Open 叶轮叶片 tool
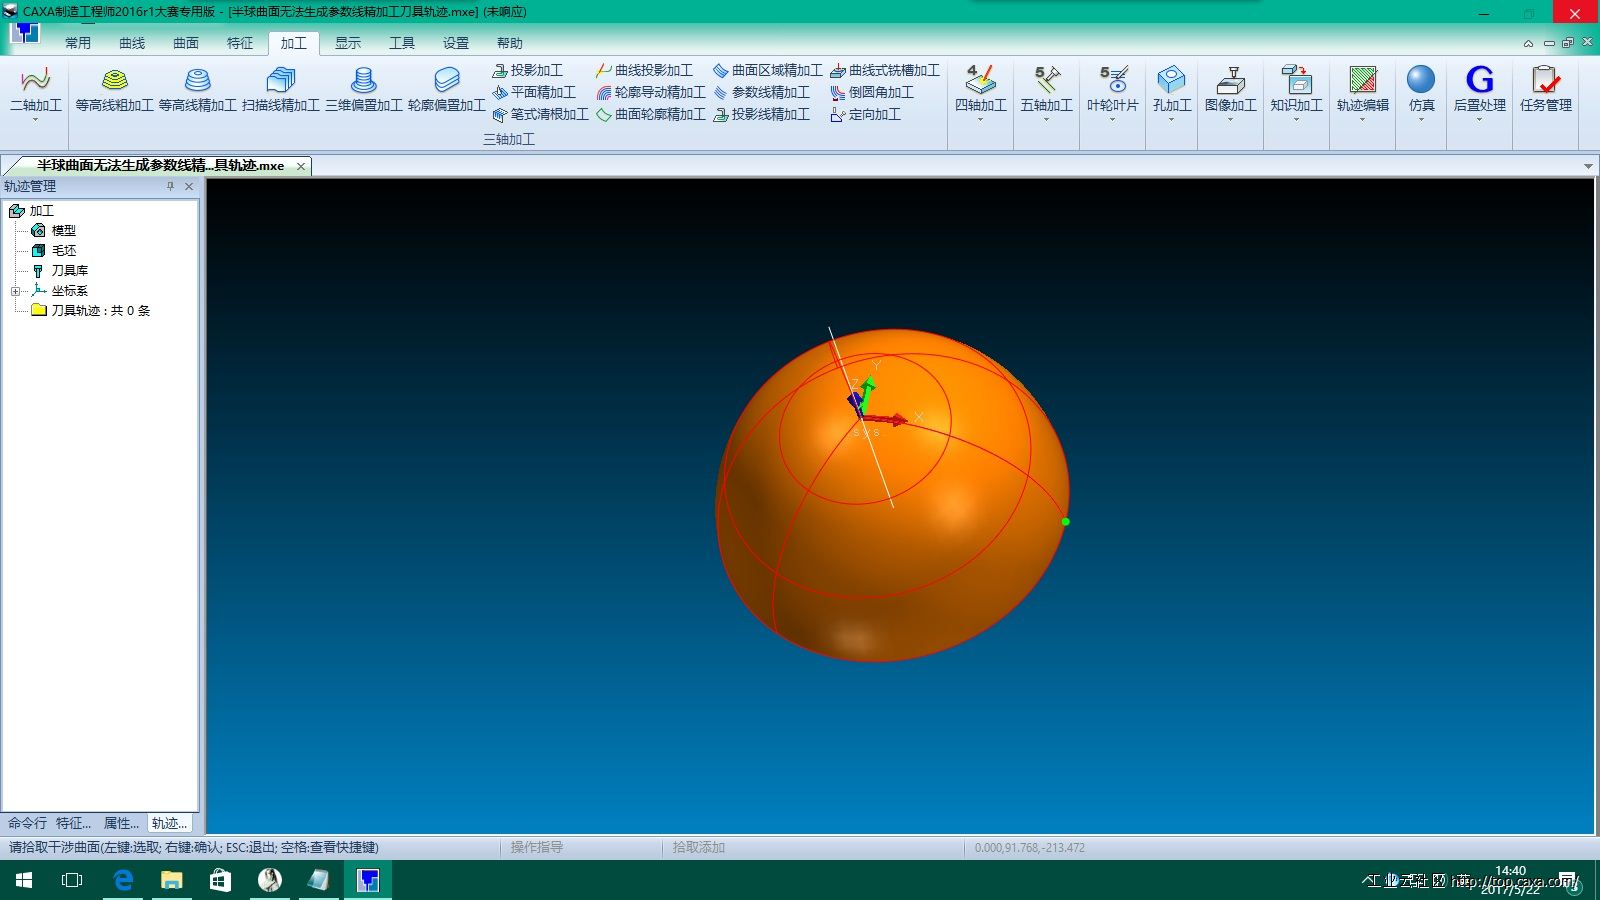1600x900 pixels. [1112, 91]
